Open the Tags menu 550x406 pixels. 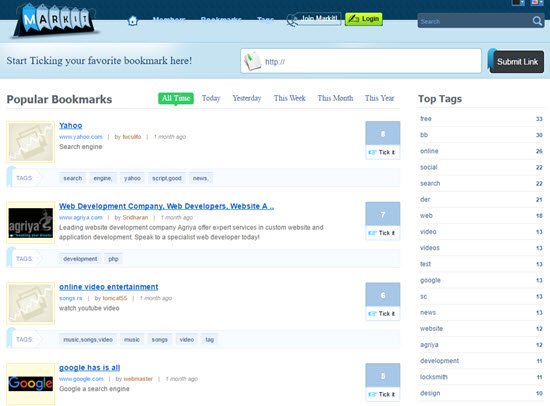pos(265,19)
